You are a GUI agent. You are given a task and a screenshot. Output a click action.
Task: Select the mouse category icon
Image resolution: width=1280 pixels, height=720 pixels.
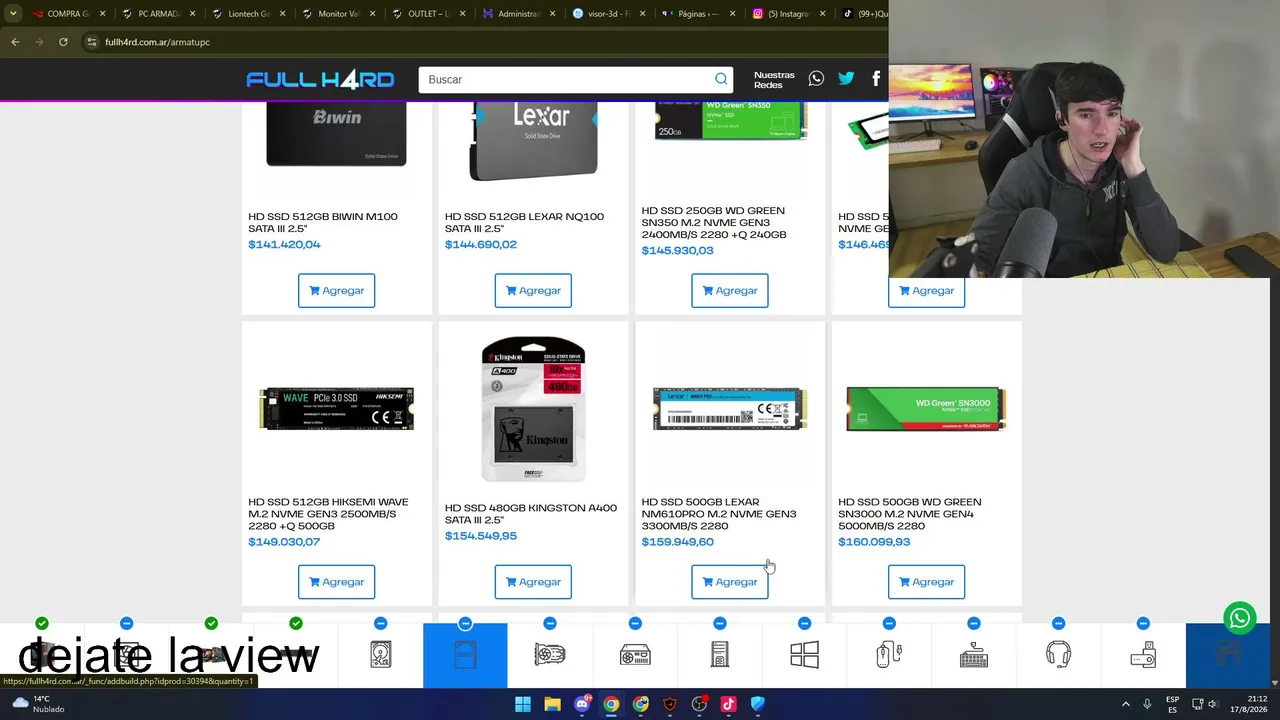889,655
